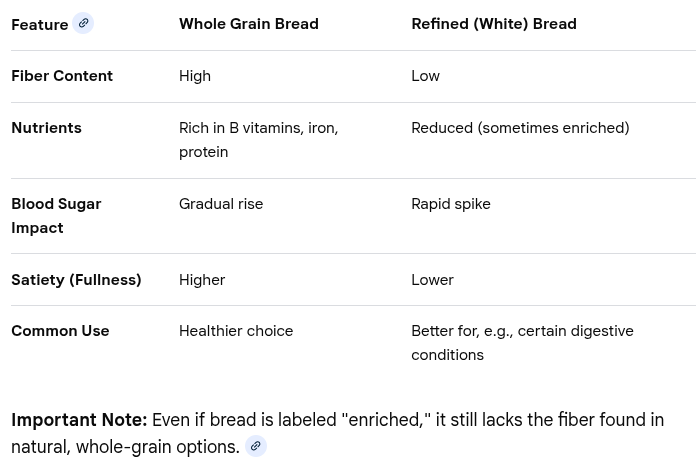This screenshot has width=696, height=467.
Task: Click the link icon beside Feature header
Action: [x=83, y=23]
